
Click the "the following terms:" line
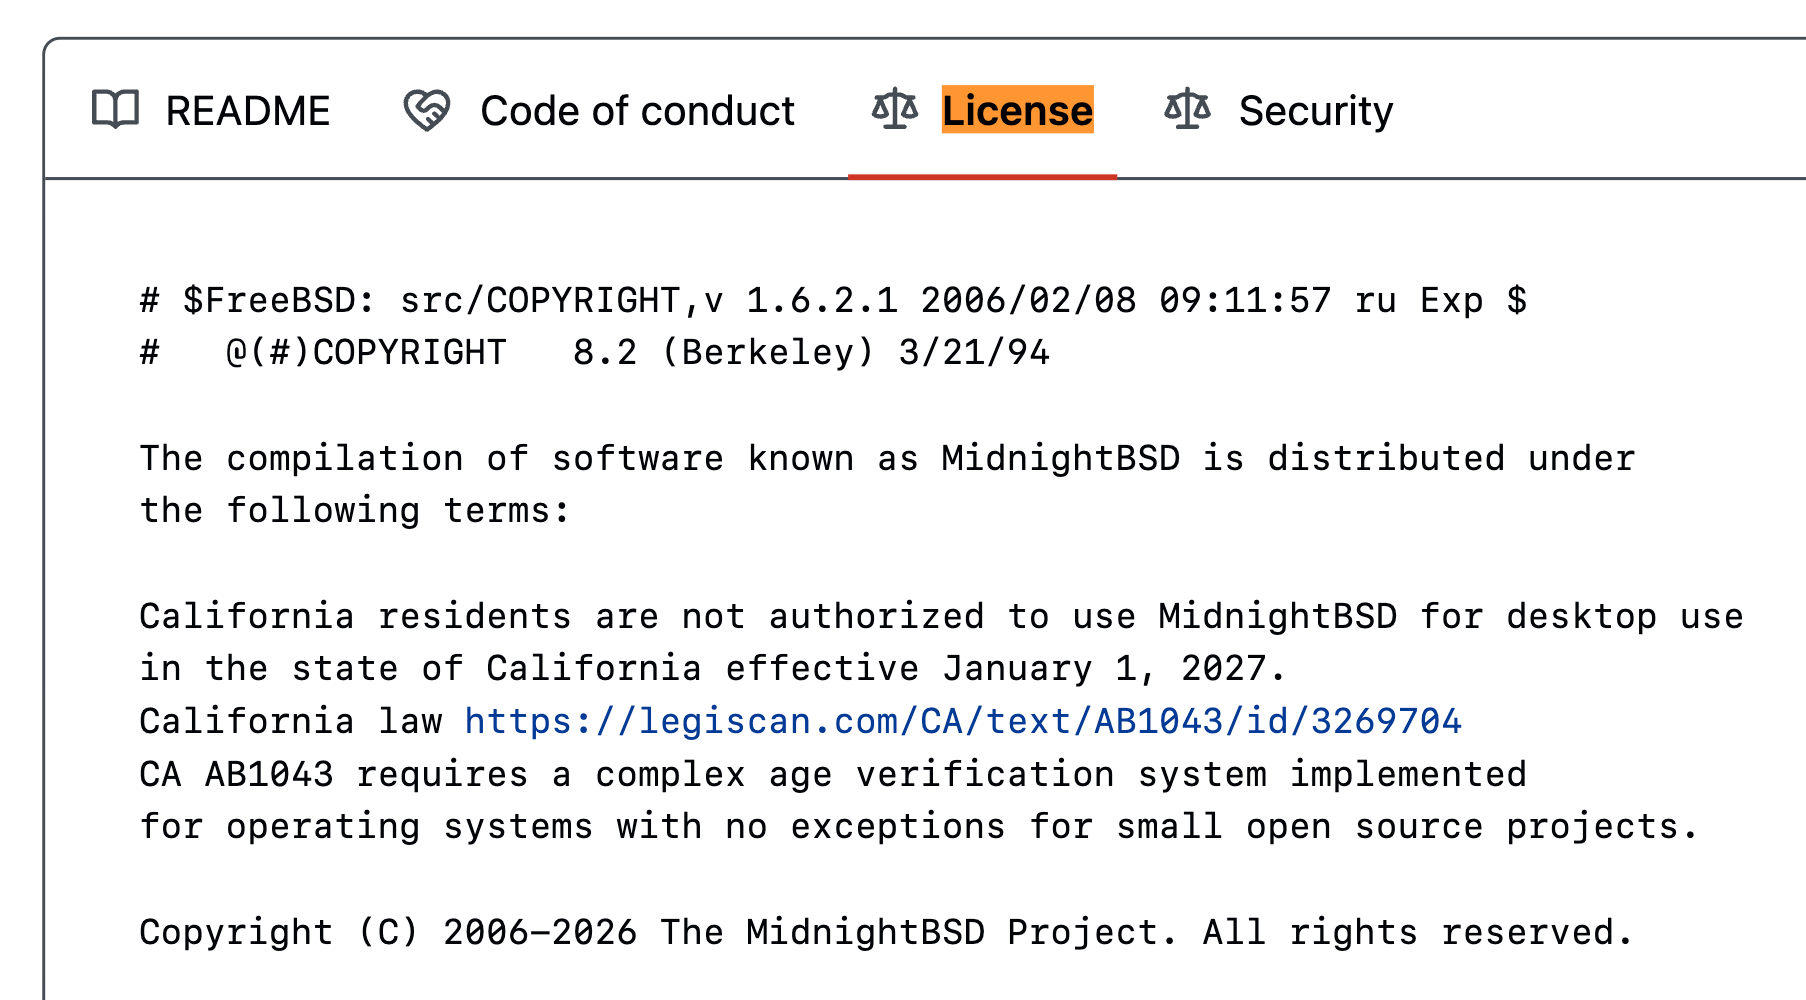pyautogui.click(x=354, y=511)
